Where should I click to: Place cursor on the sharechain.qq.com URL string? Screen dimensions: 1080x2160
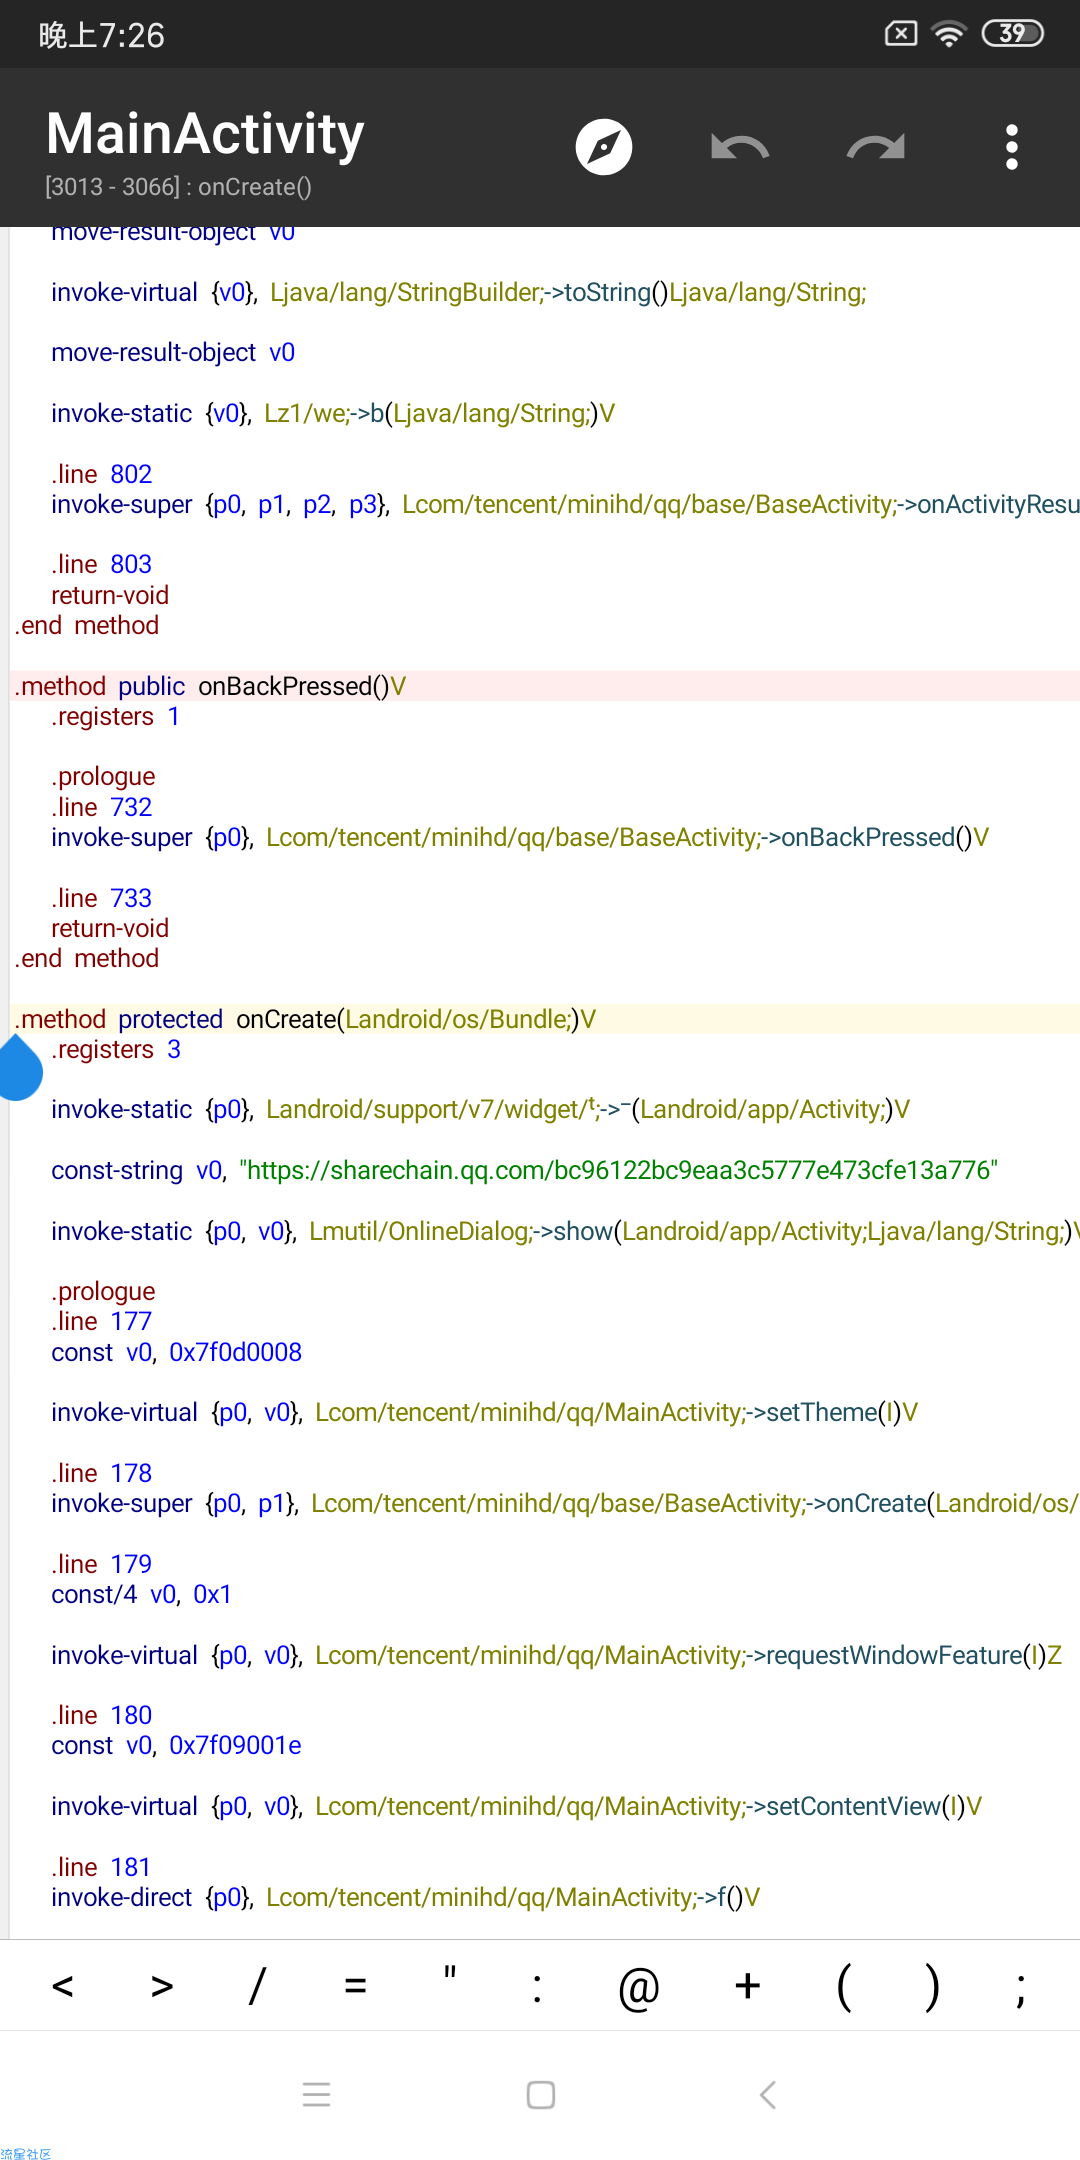tap(620, 1170)
